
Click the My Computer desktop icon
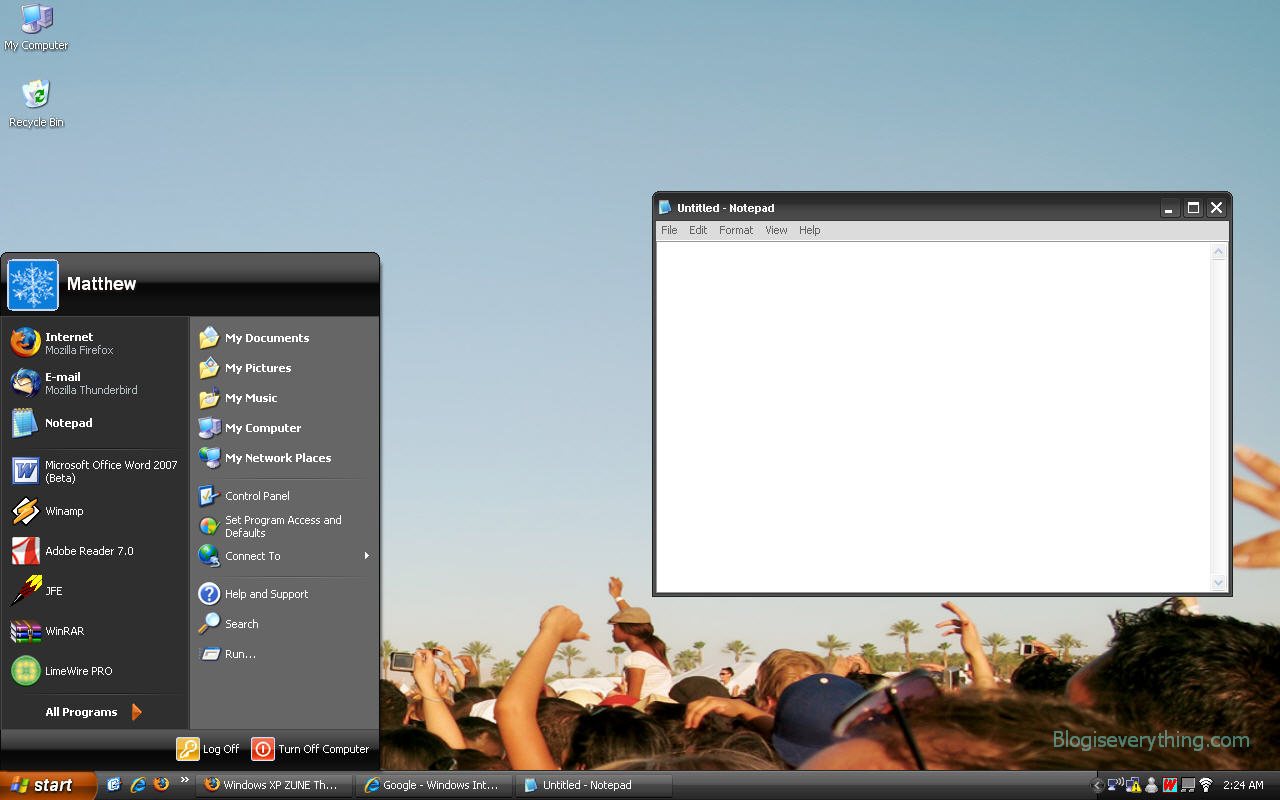coord(36,27)
